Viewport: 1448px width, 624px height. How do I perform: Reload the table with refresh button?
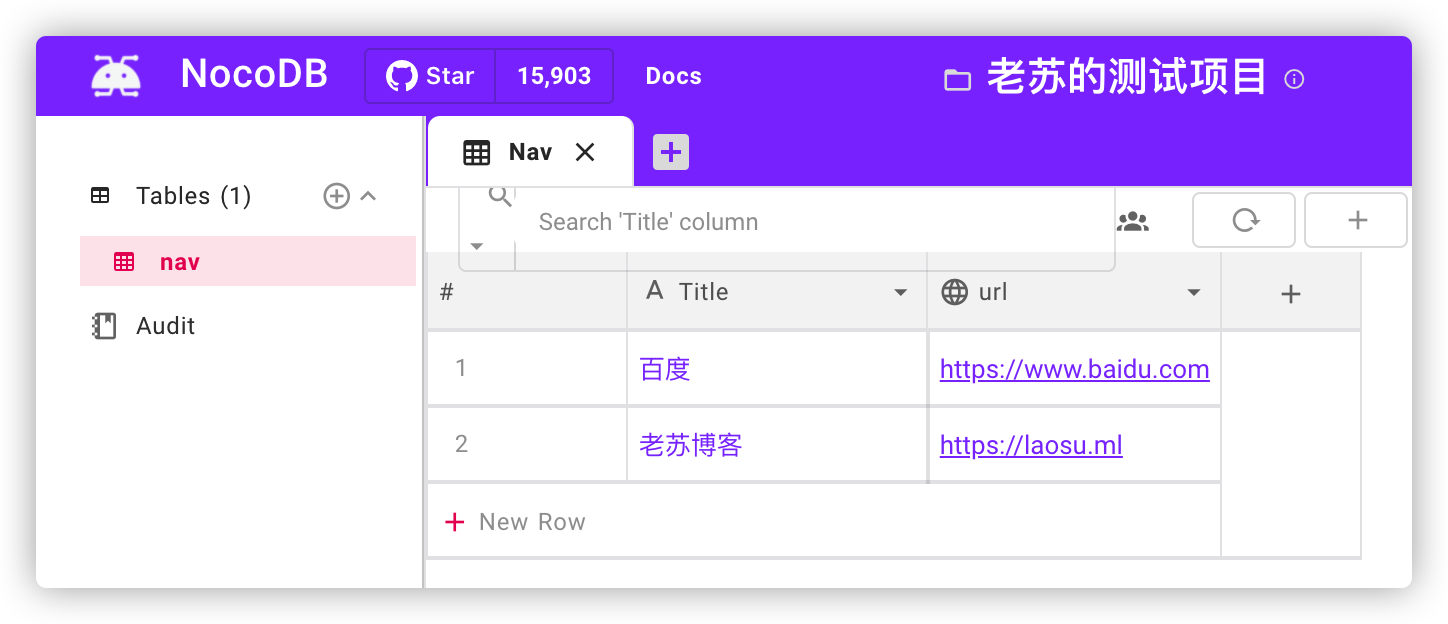1244,220
